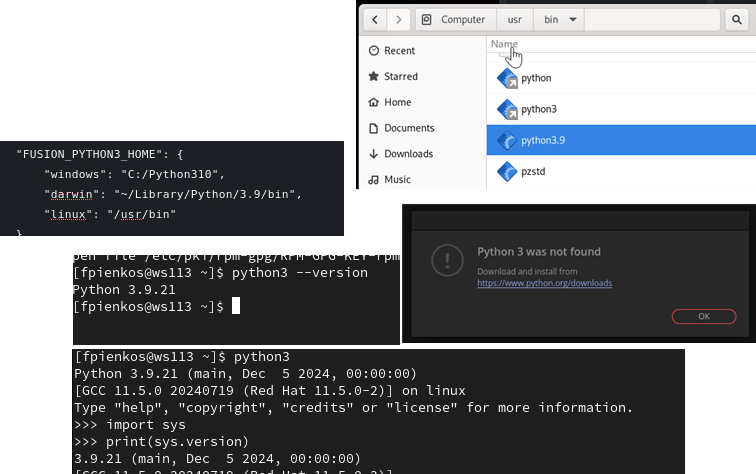This screenshot has width=756, height=474.
Task: Click the Python 3 was not found heading
Action: pyautogui.click(x=539, y=252)
